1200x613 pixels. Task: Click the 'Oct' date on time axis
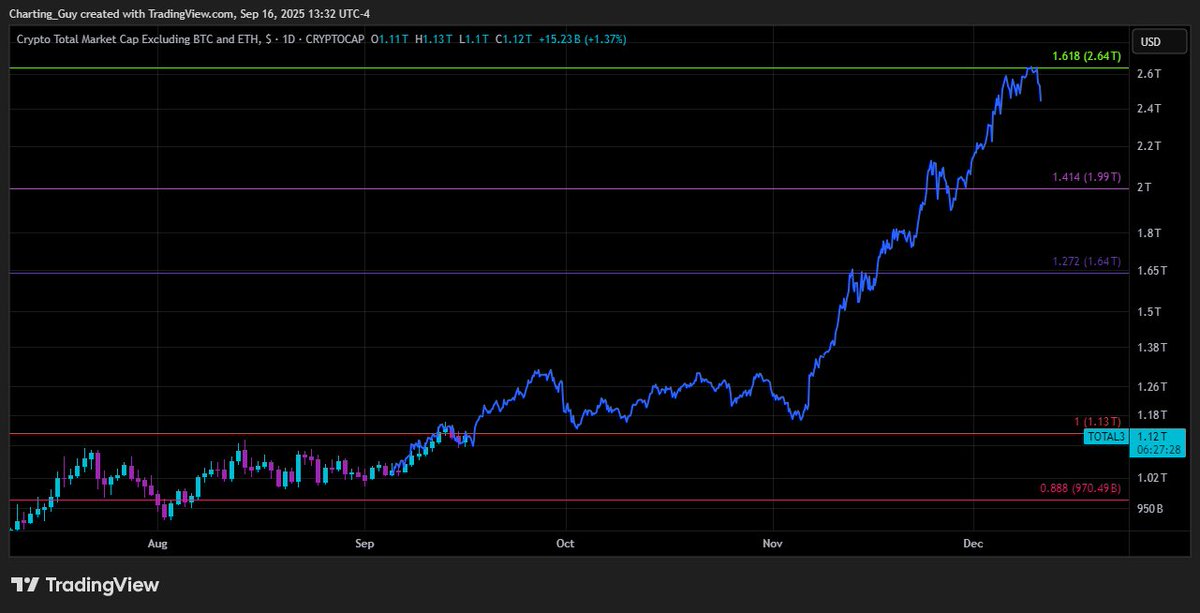click(x=566, y=544)
